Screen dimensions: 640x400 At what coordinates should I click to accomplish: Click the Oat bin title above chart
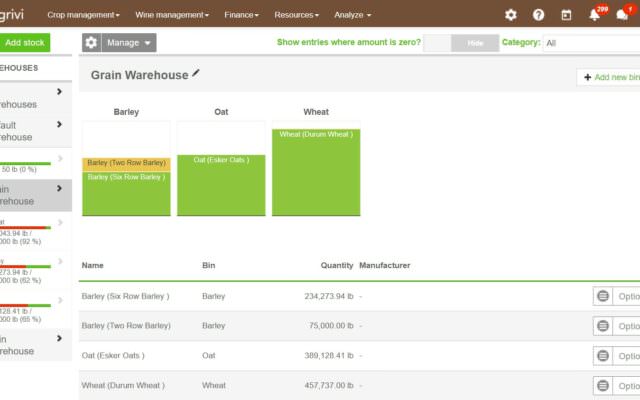click(x=221, y=112)
